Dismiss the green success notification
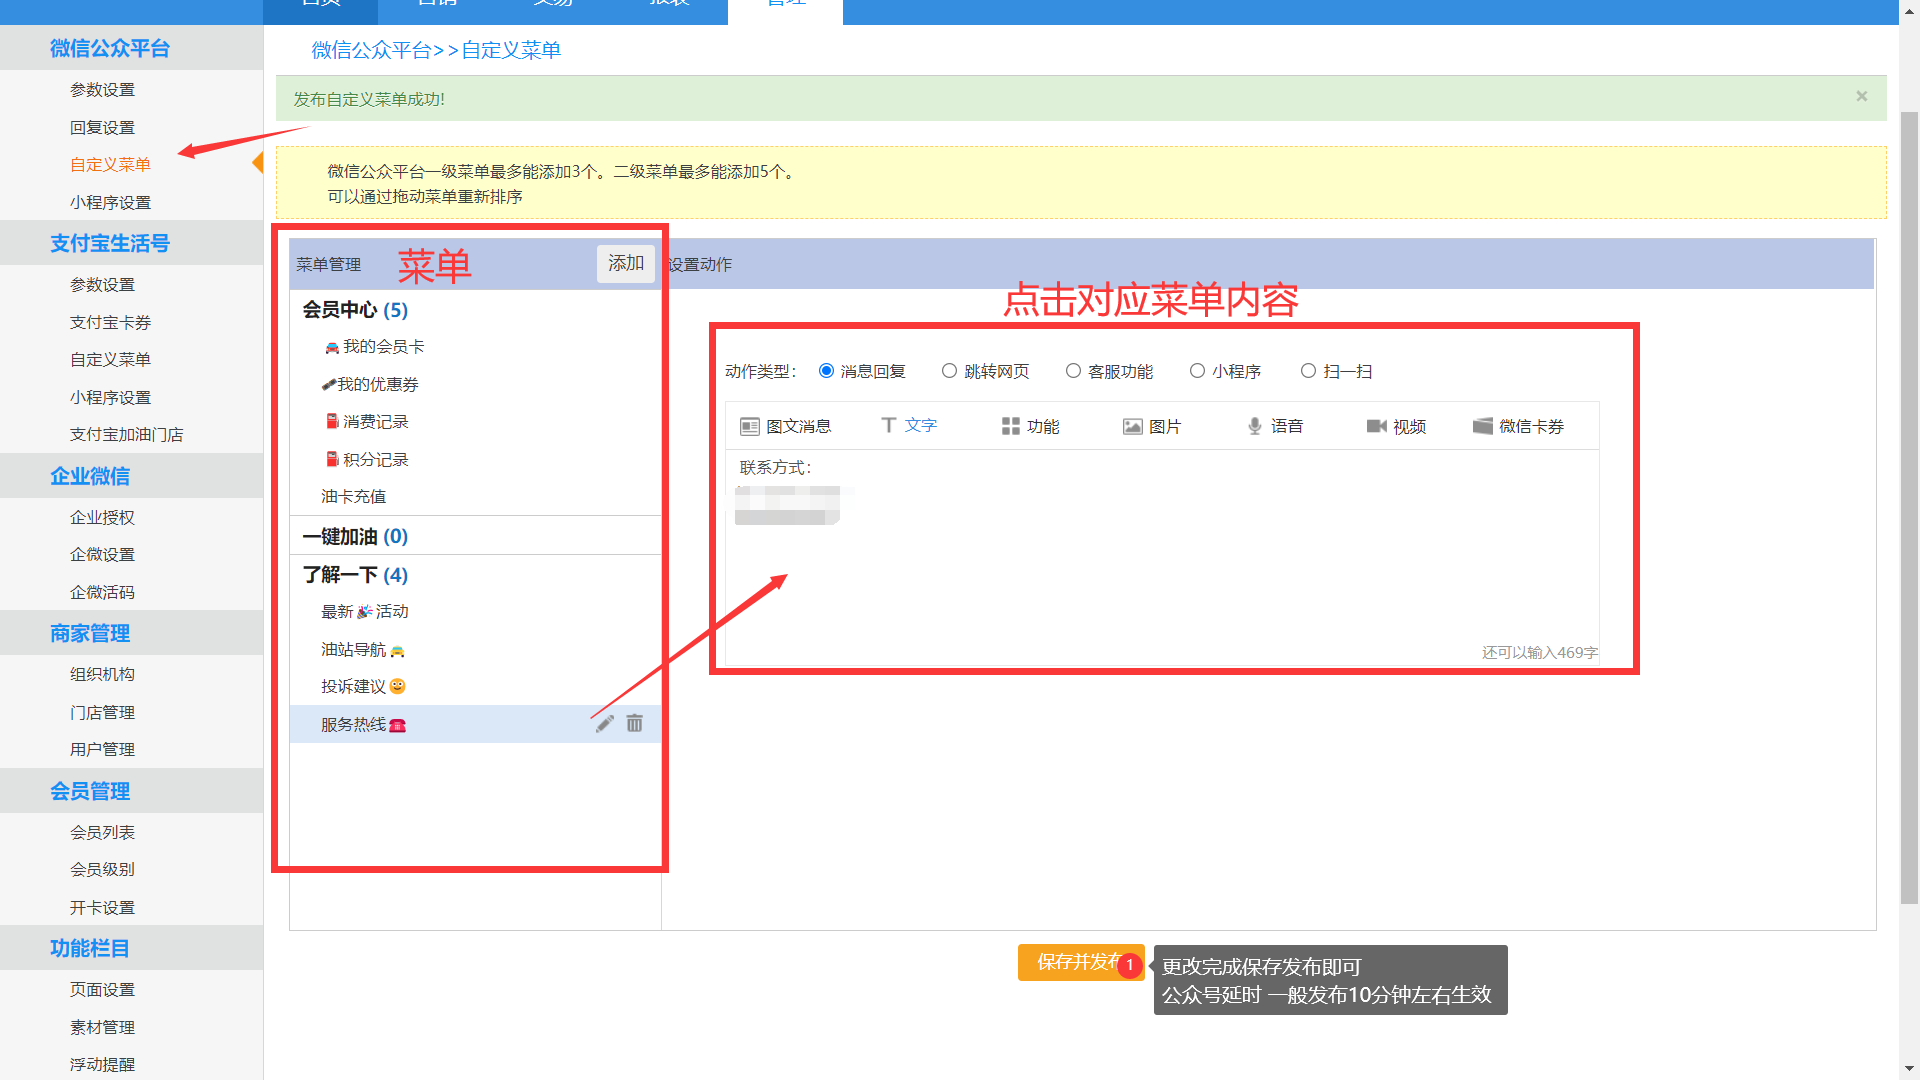1920x1080 pixels. point(1861,97)
